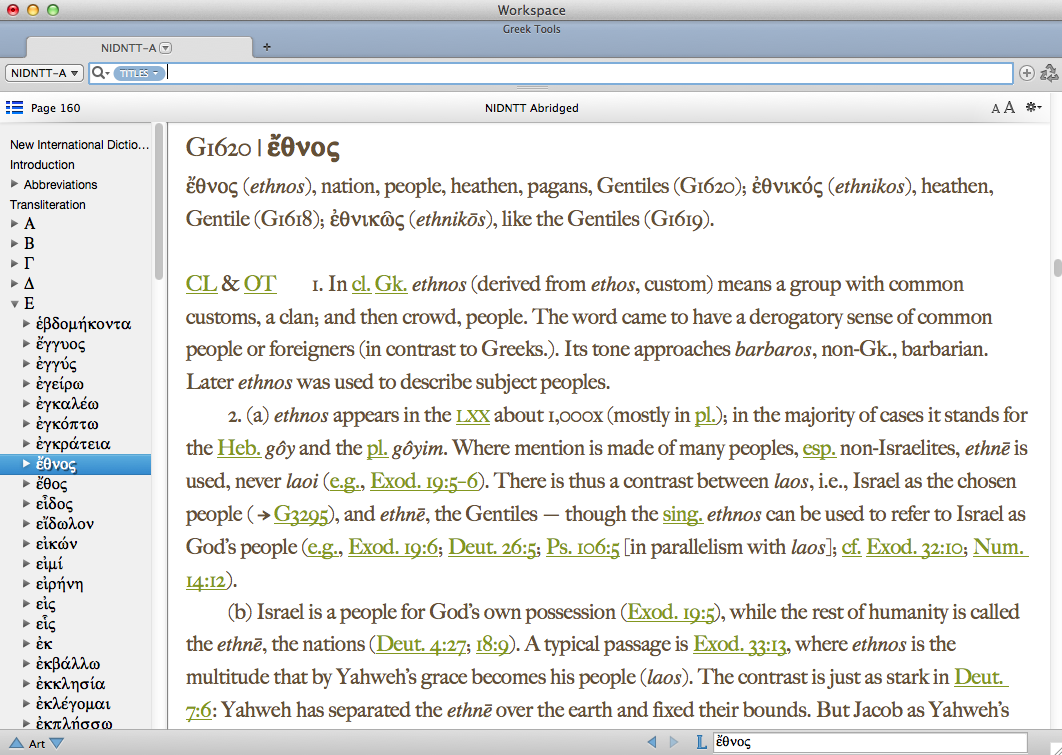Focus the bottom ἔθνος lookup field
The width and height of the screenshot is (1062, 755).
(x=870, y=742)
